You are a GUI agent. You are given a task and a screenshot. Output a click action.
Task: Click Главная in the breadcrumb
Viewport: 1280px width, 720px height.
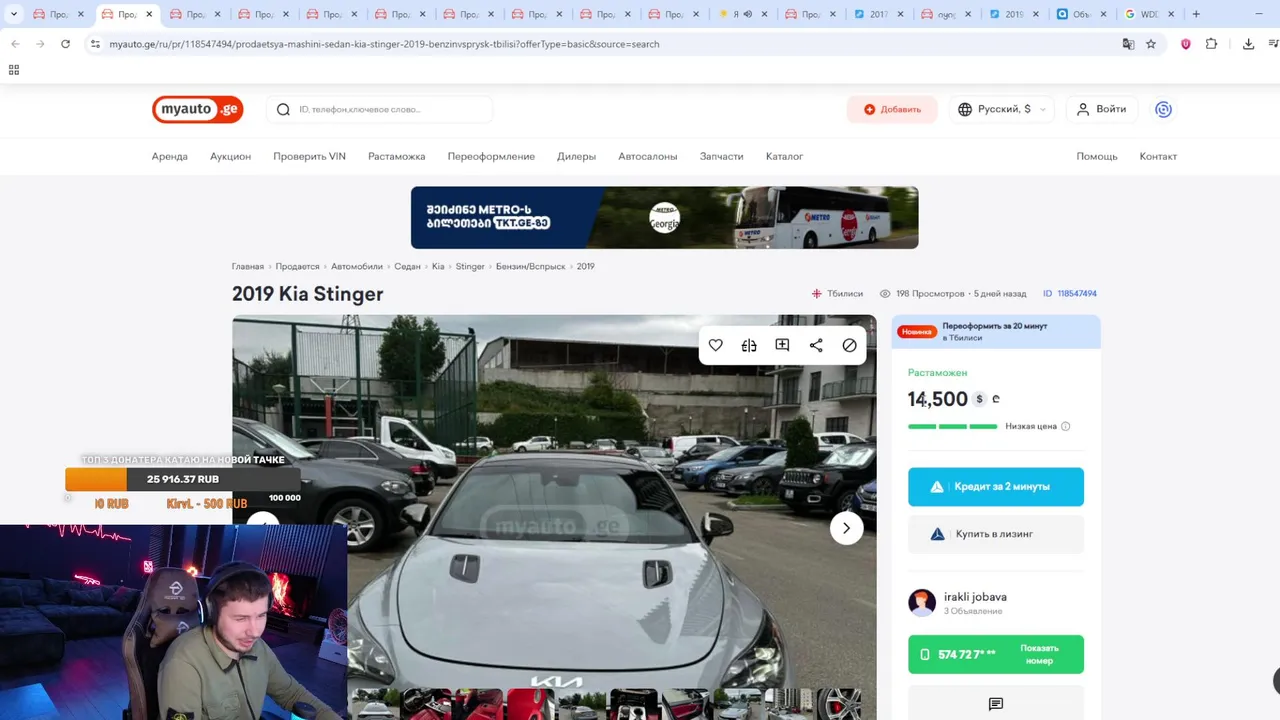[x=248, y=267]
